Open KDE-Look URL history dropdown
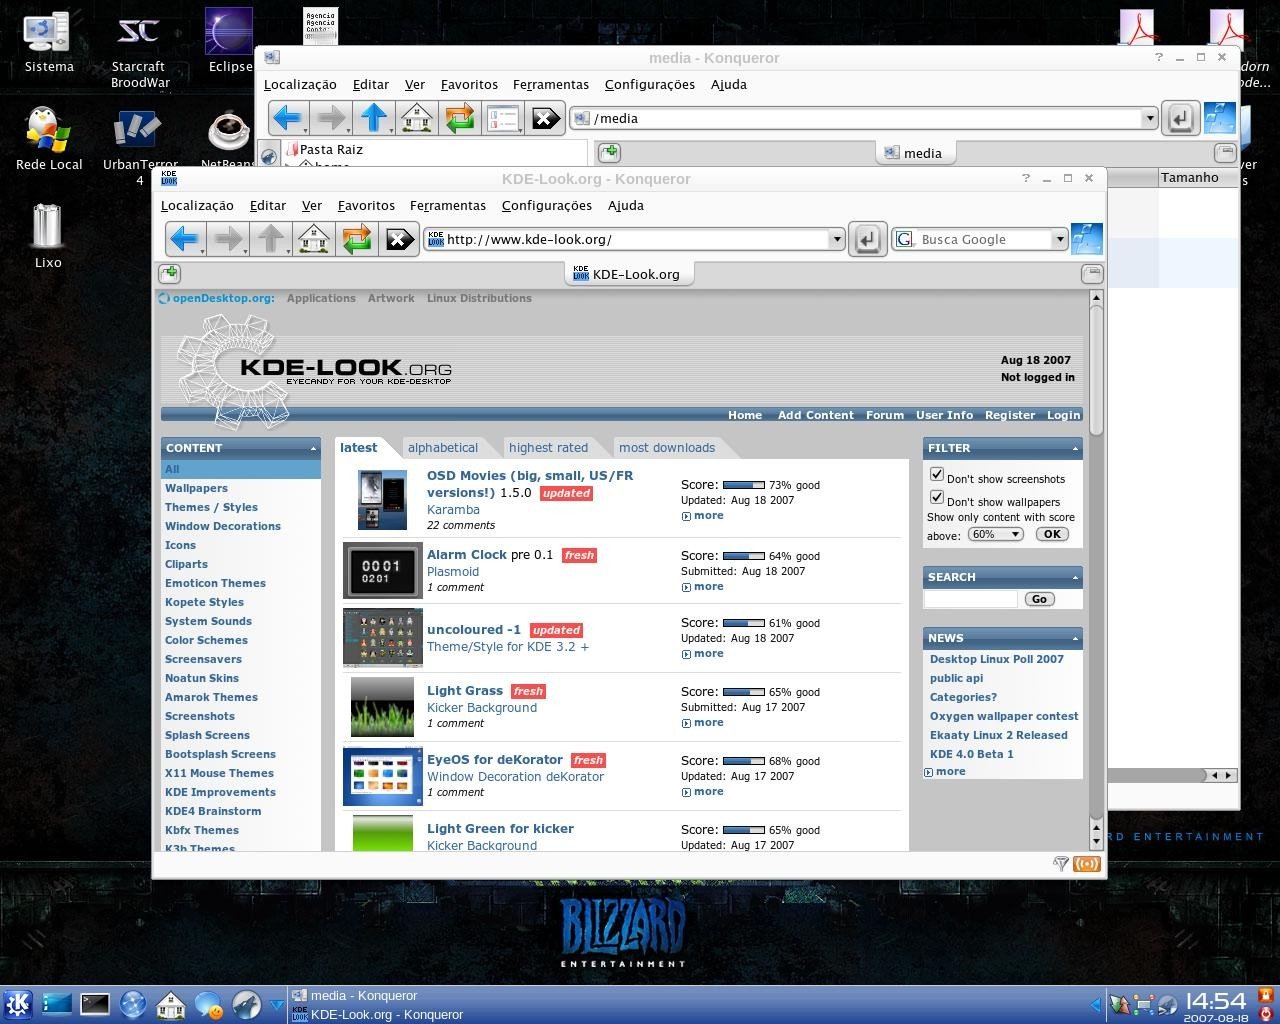 pos(836,239)
